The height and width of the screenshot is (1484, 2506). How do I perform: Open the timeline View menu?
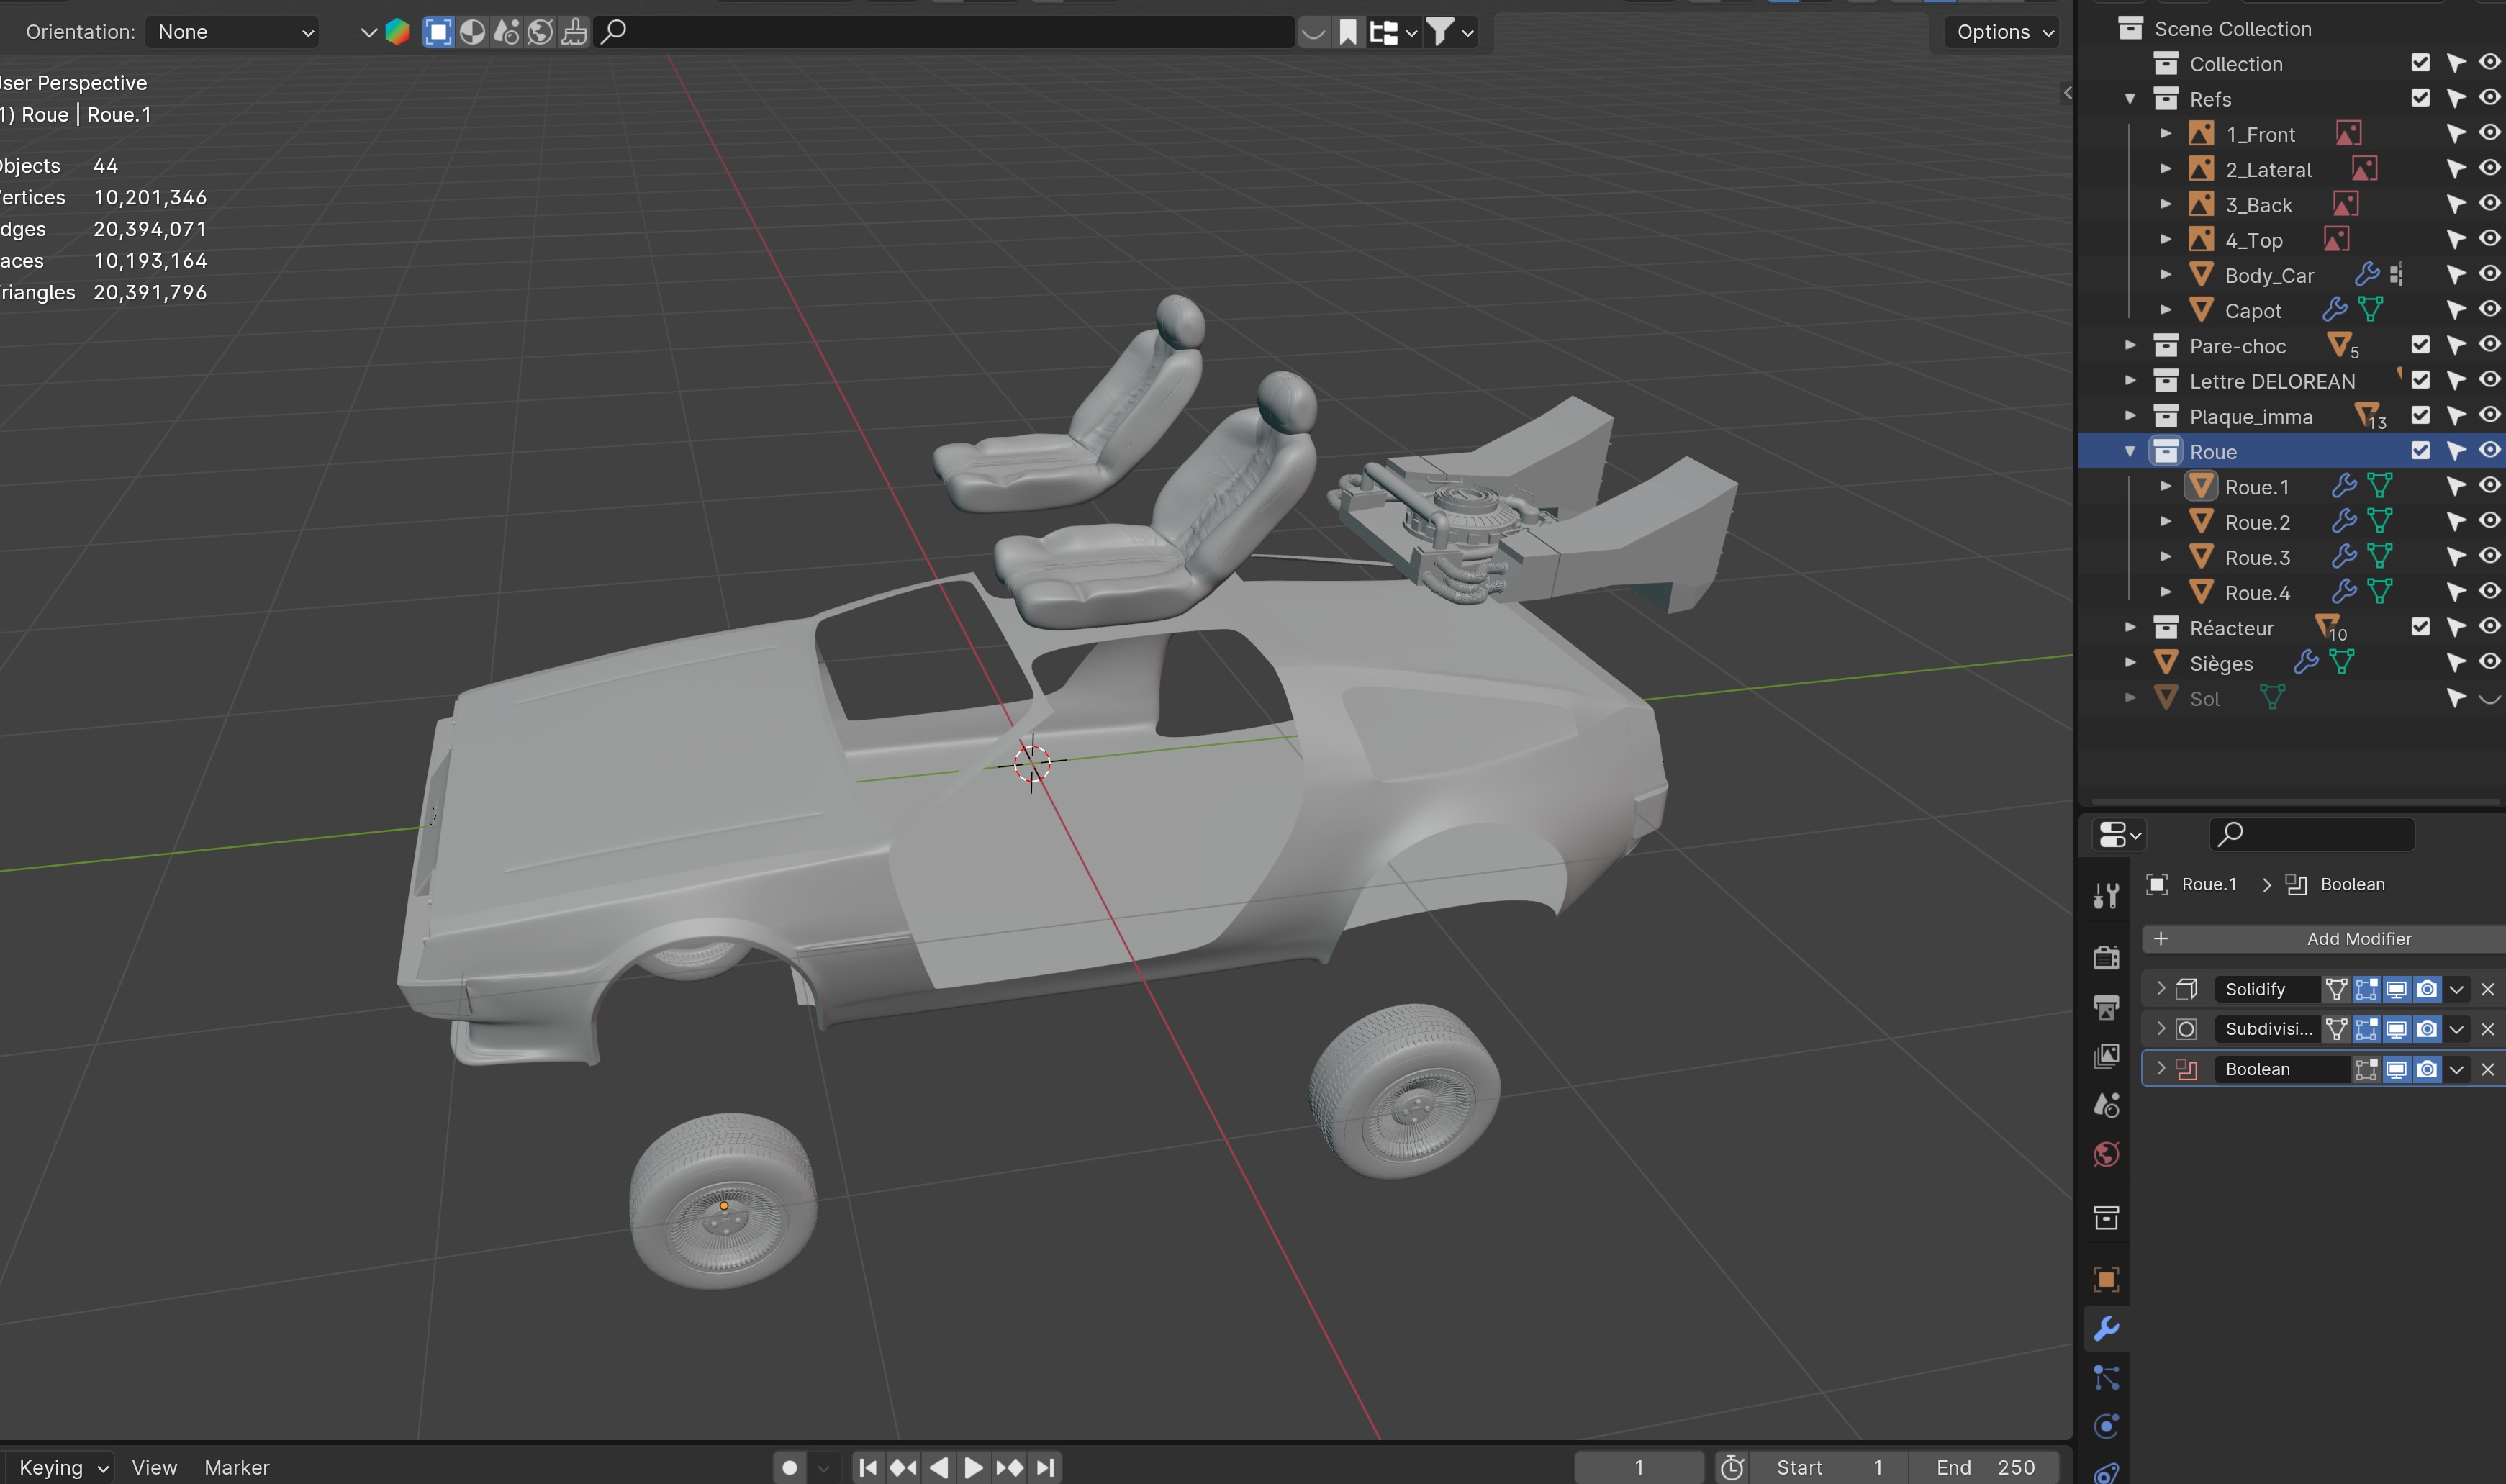(x=154, y=1467)
